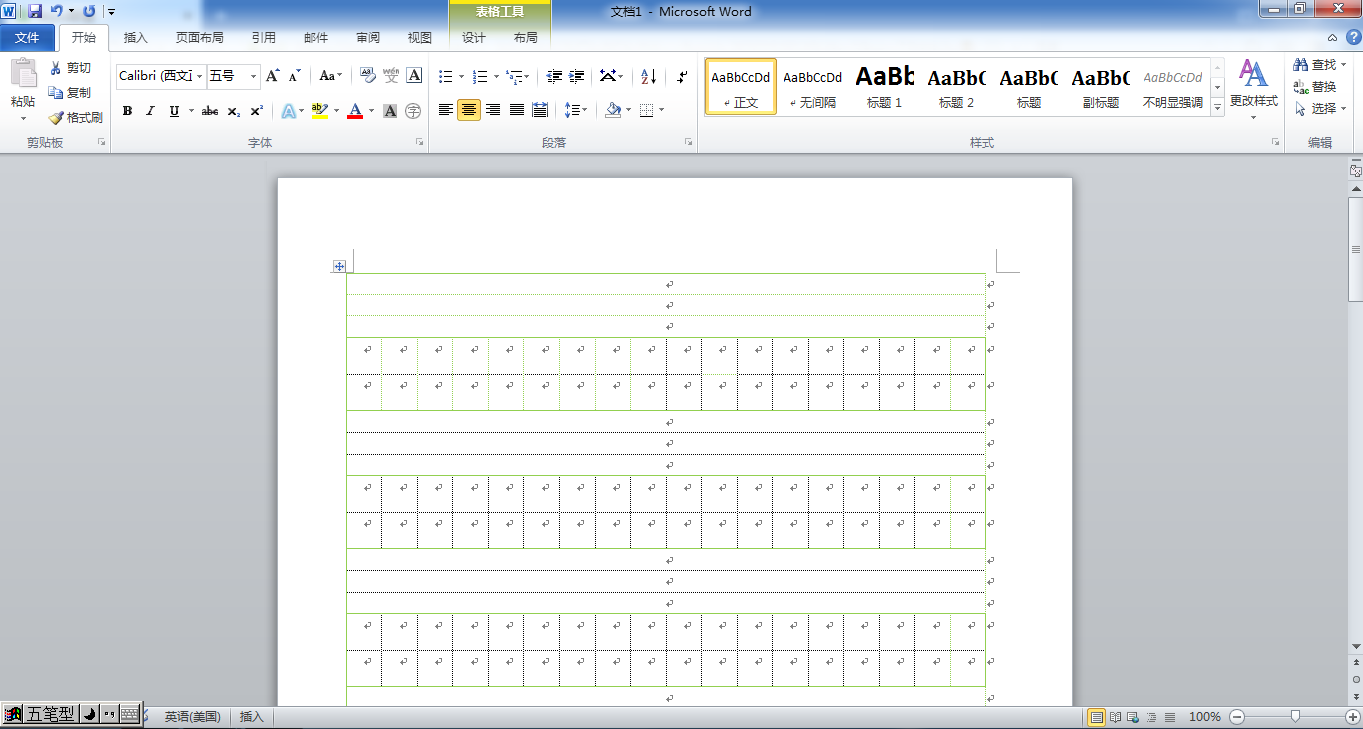The image size is (1363, 729).
Task: Apply the yellow text highlight color
Action: pos(319,111)
